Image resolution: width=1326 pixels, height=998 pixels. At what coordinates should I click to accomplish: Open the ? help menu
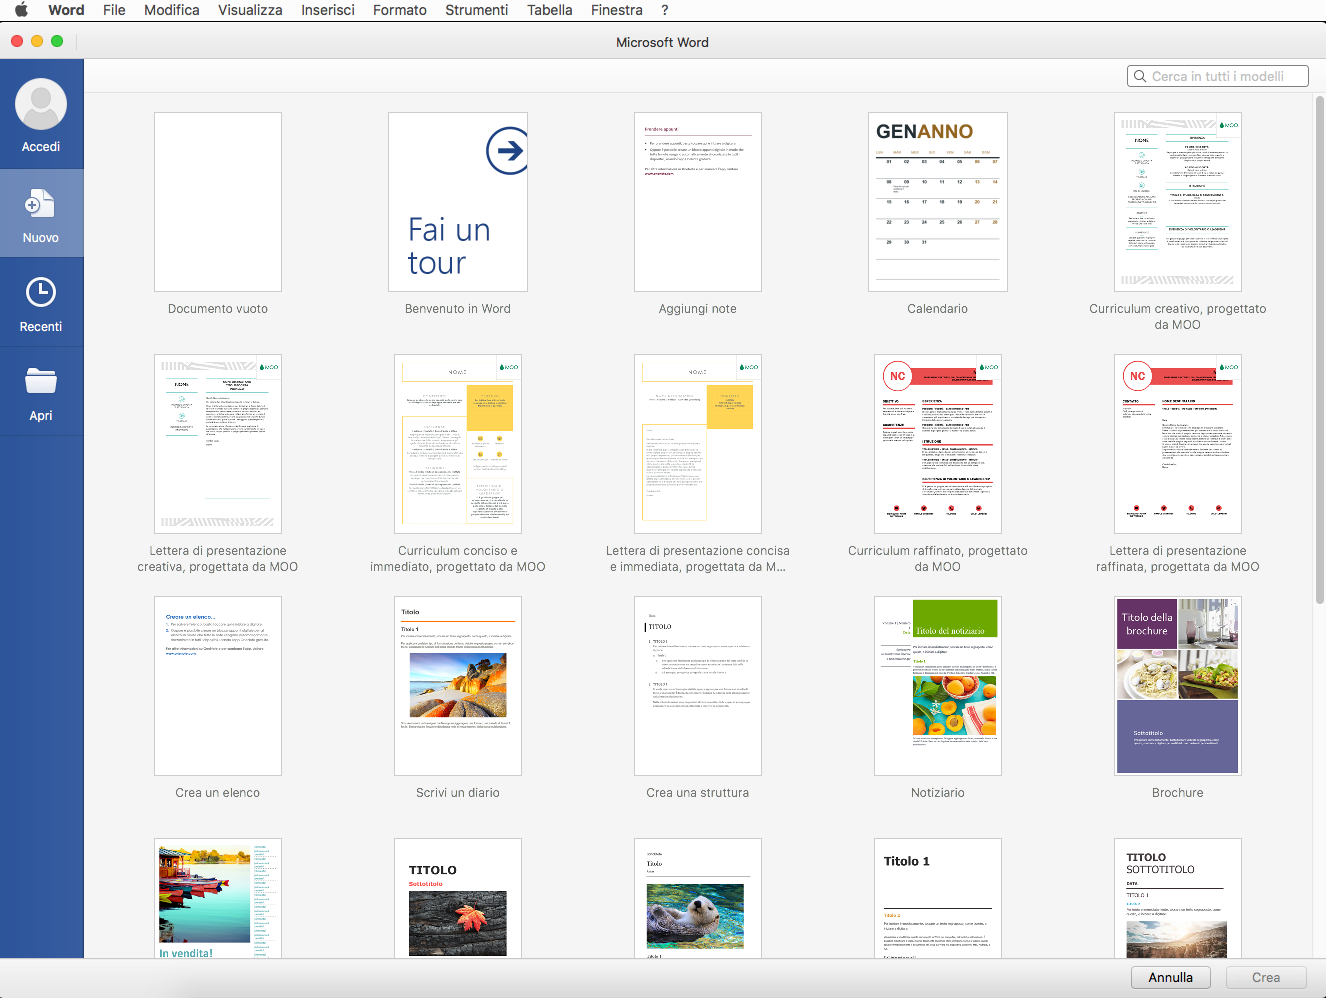pos(665,10)
